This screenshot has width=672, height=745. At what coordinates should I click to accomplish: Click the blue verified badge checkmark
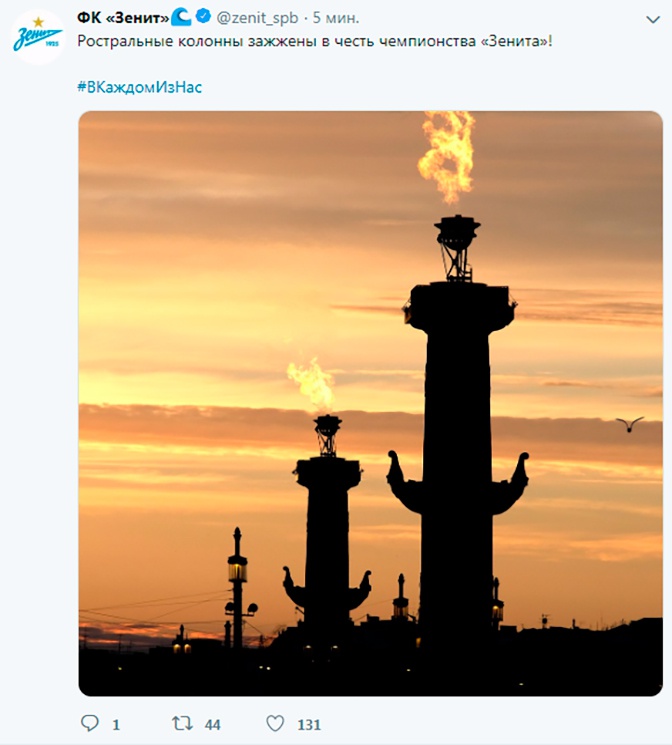click(x=203, y=17)
